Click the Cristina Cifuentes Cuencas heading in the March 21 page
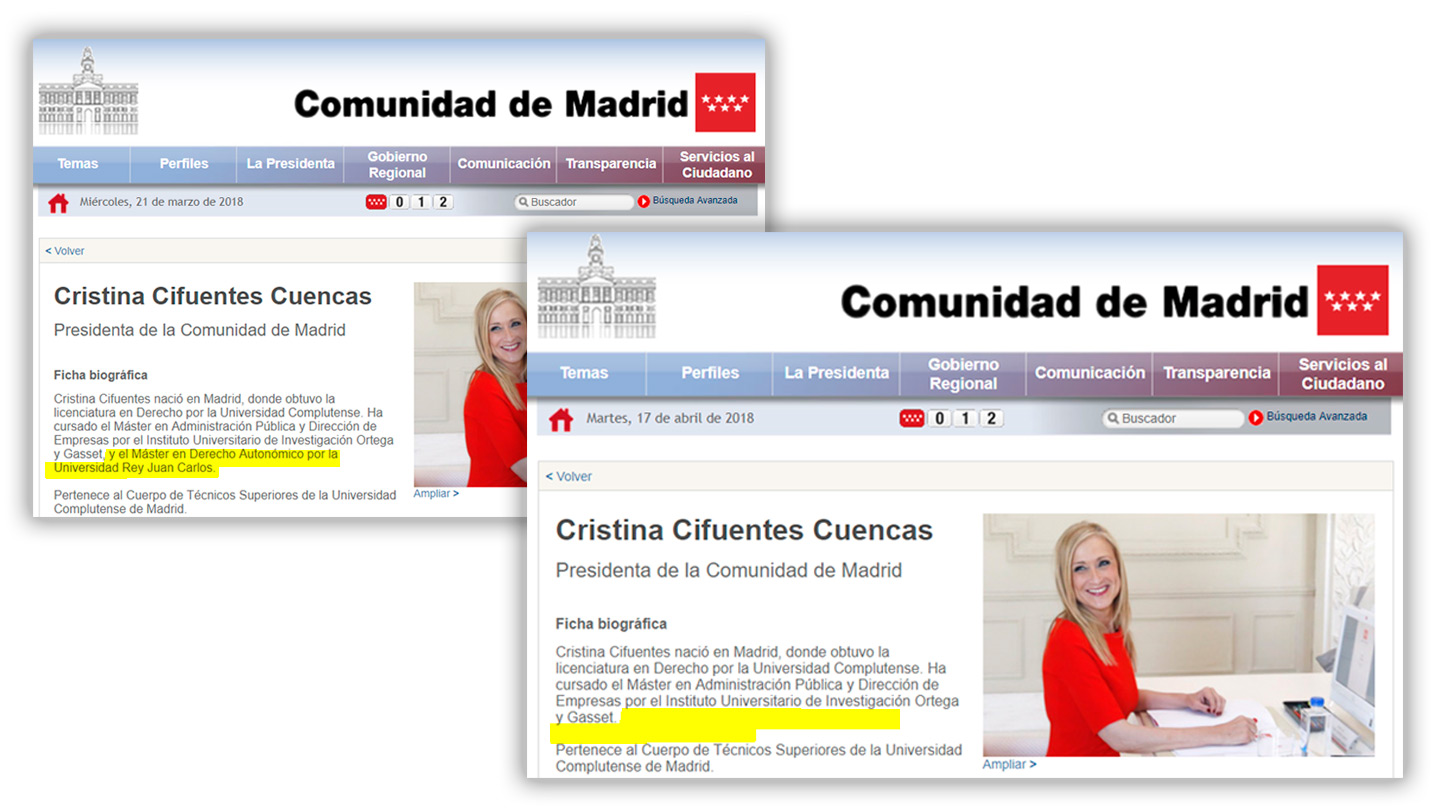Screen dimensions: 1440x808 tap(212, 296)
